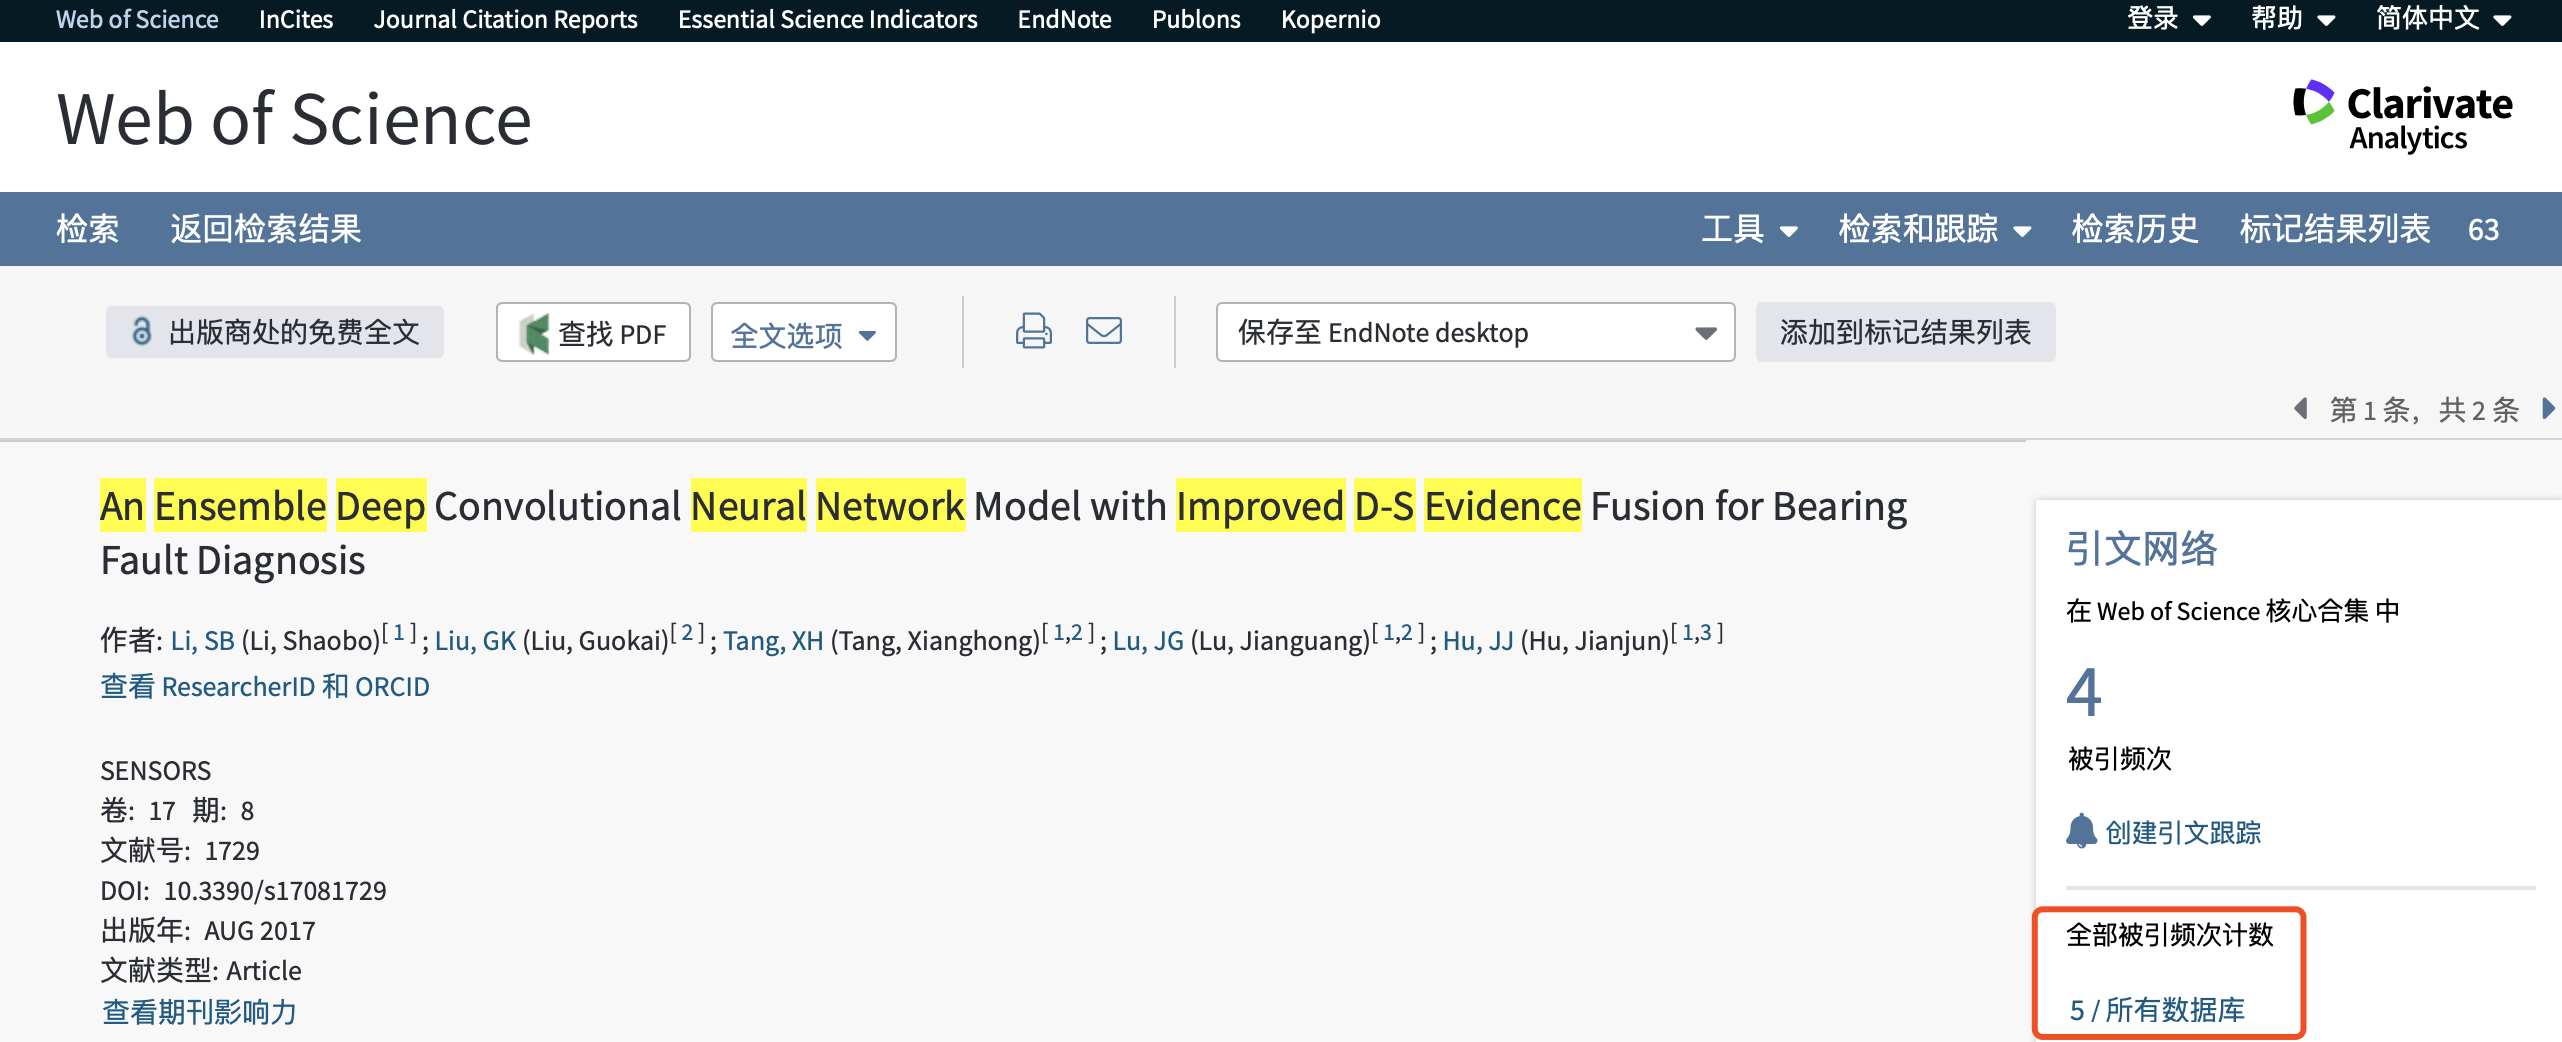Click the citation count 4
Image resolution: width=2562 pixels, height=1042 pixels.
pyautogui.click(x=2084, y=691)
